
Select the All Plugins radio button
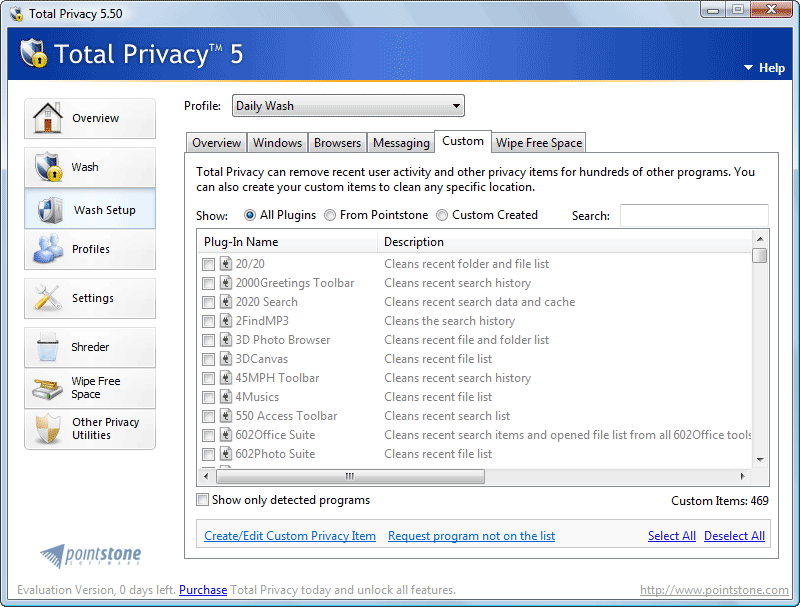tap(249, 215)
